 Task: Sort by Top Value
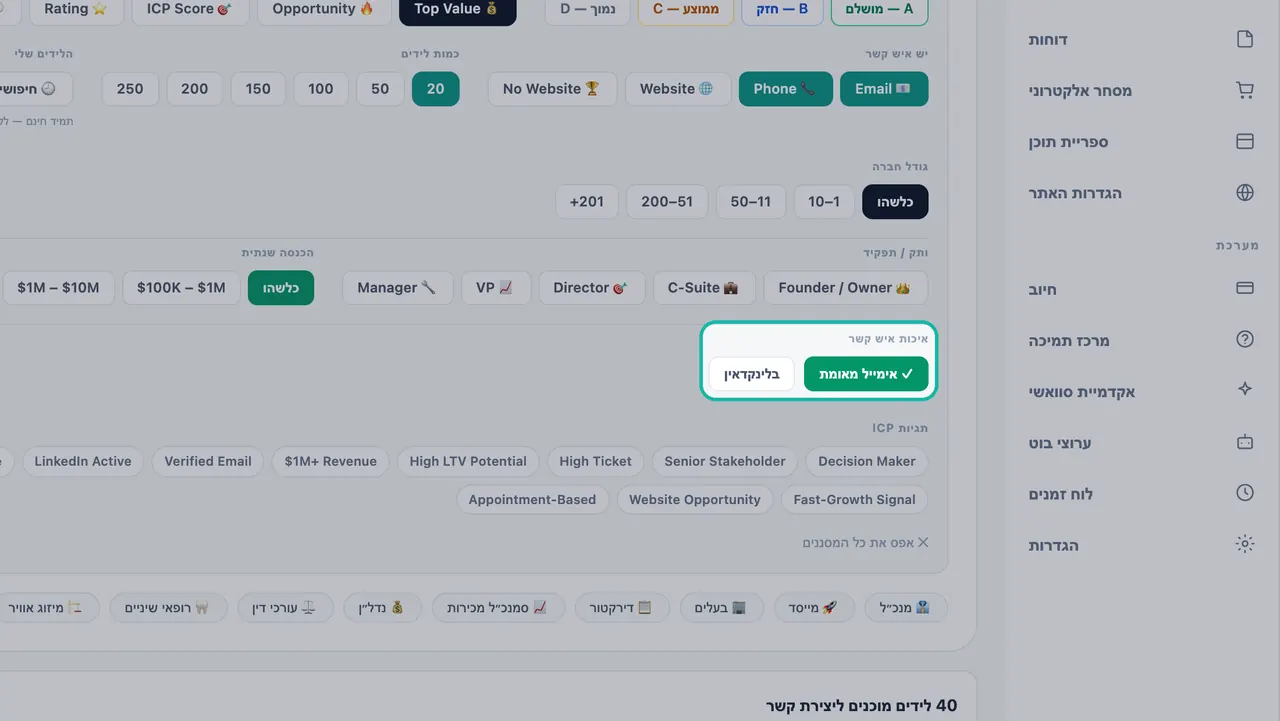pyautogui.click(x=457, y=9)
